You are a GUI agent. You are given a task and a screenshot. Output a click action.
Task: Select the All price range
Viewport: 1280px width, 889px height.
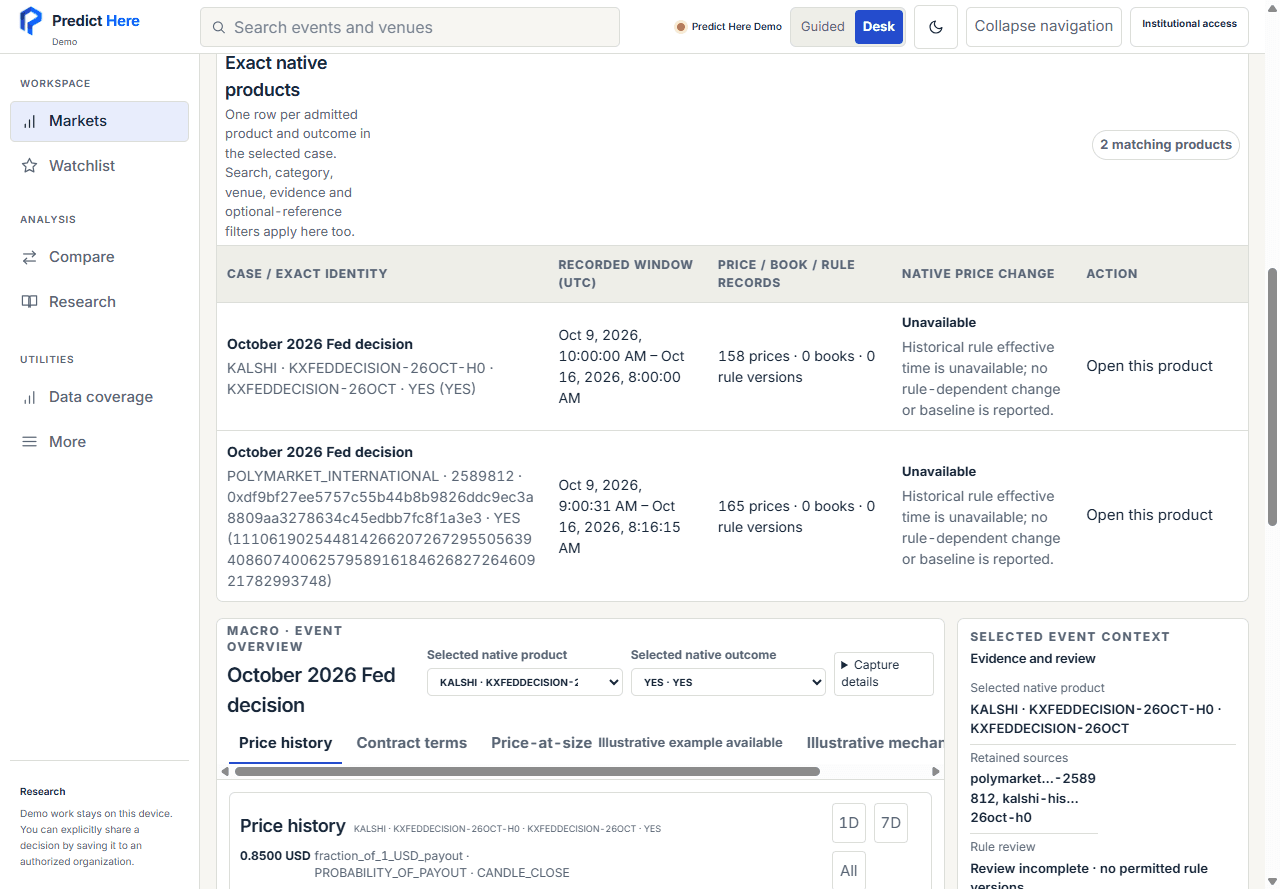pyautogui.click(x=849, y=870)
